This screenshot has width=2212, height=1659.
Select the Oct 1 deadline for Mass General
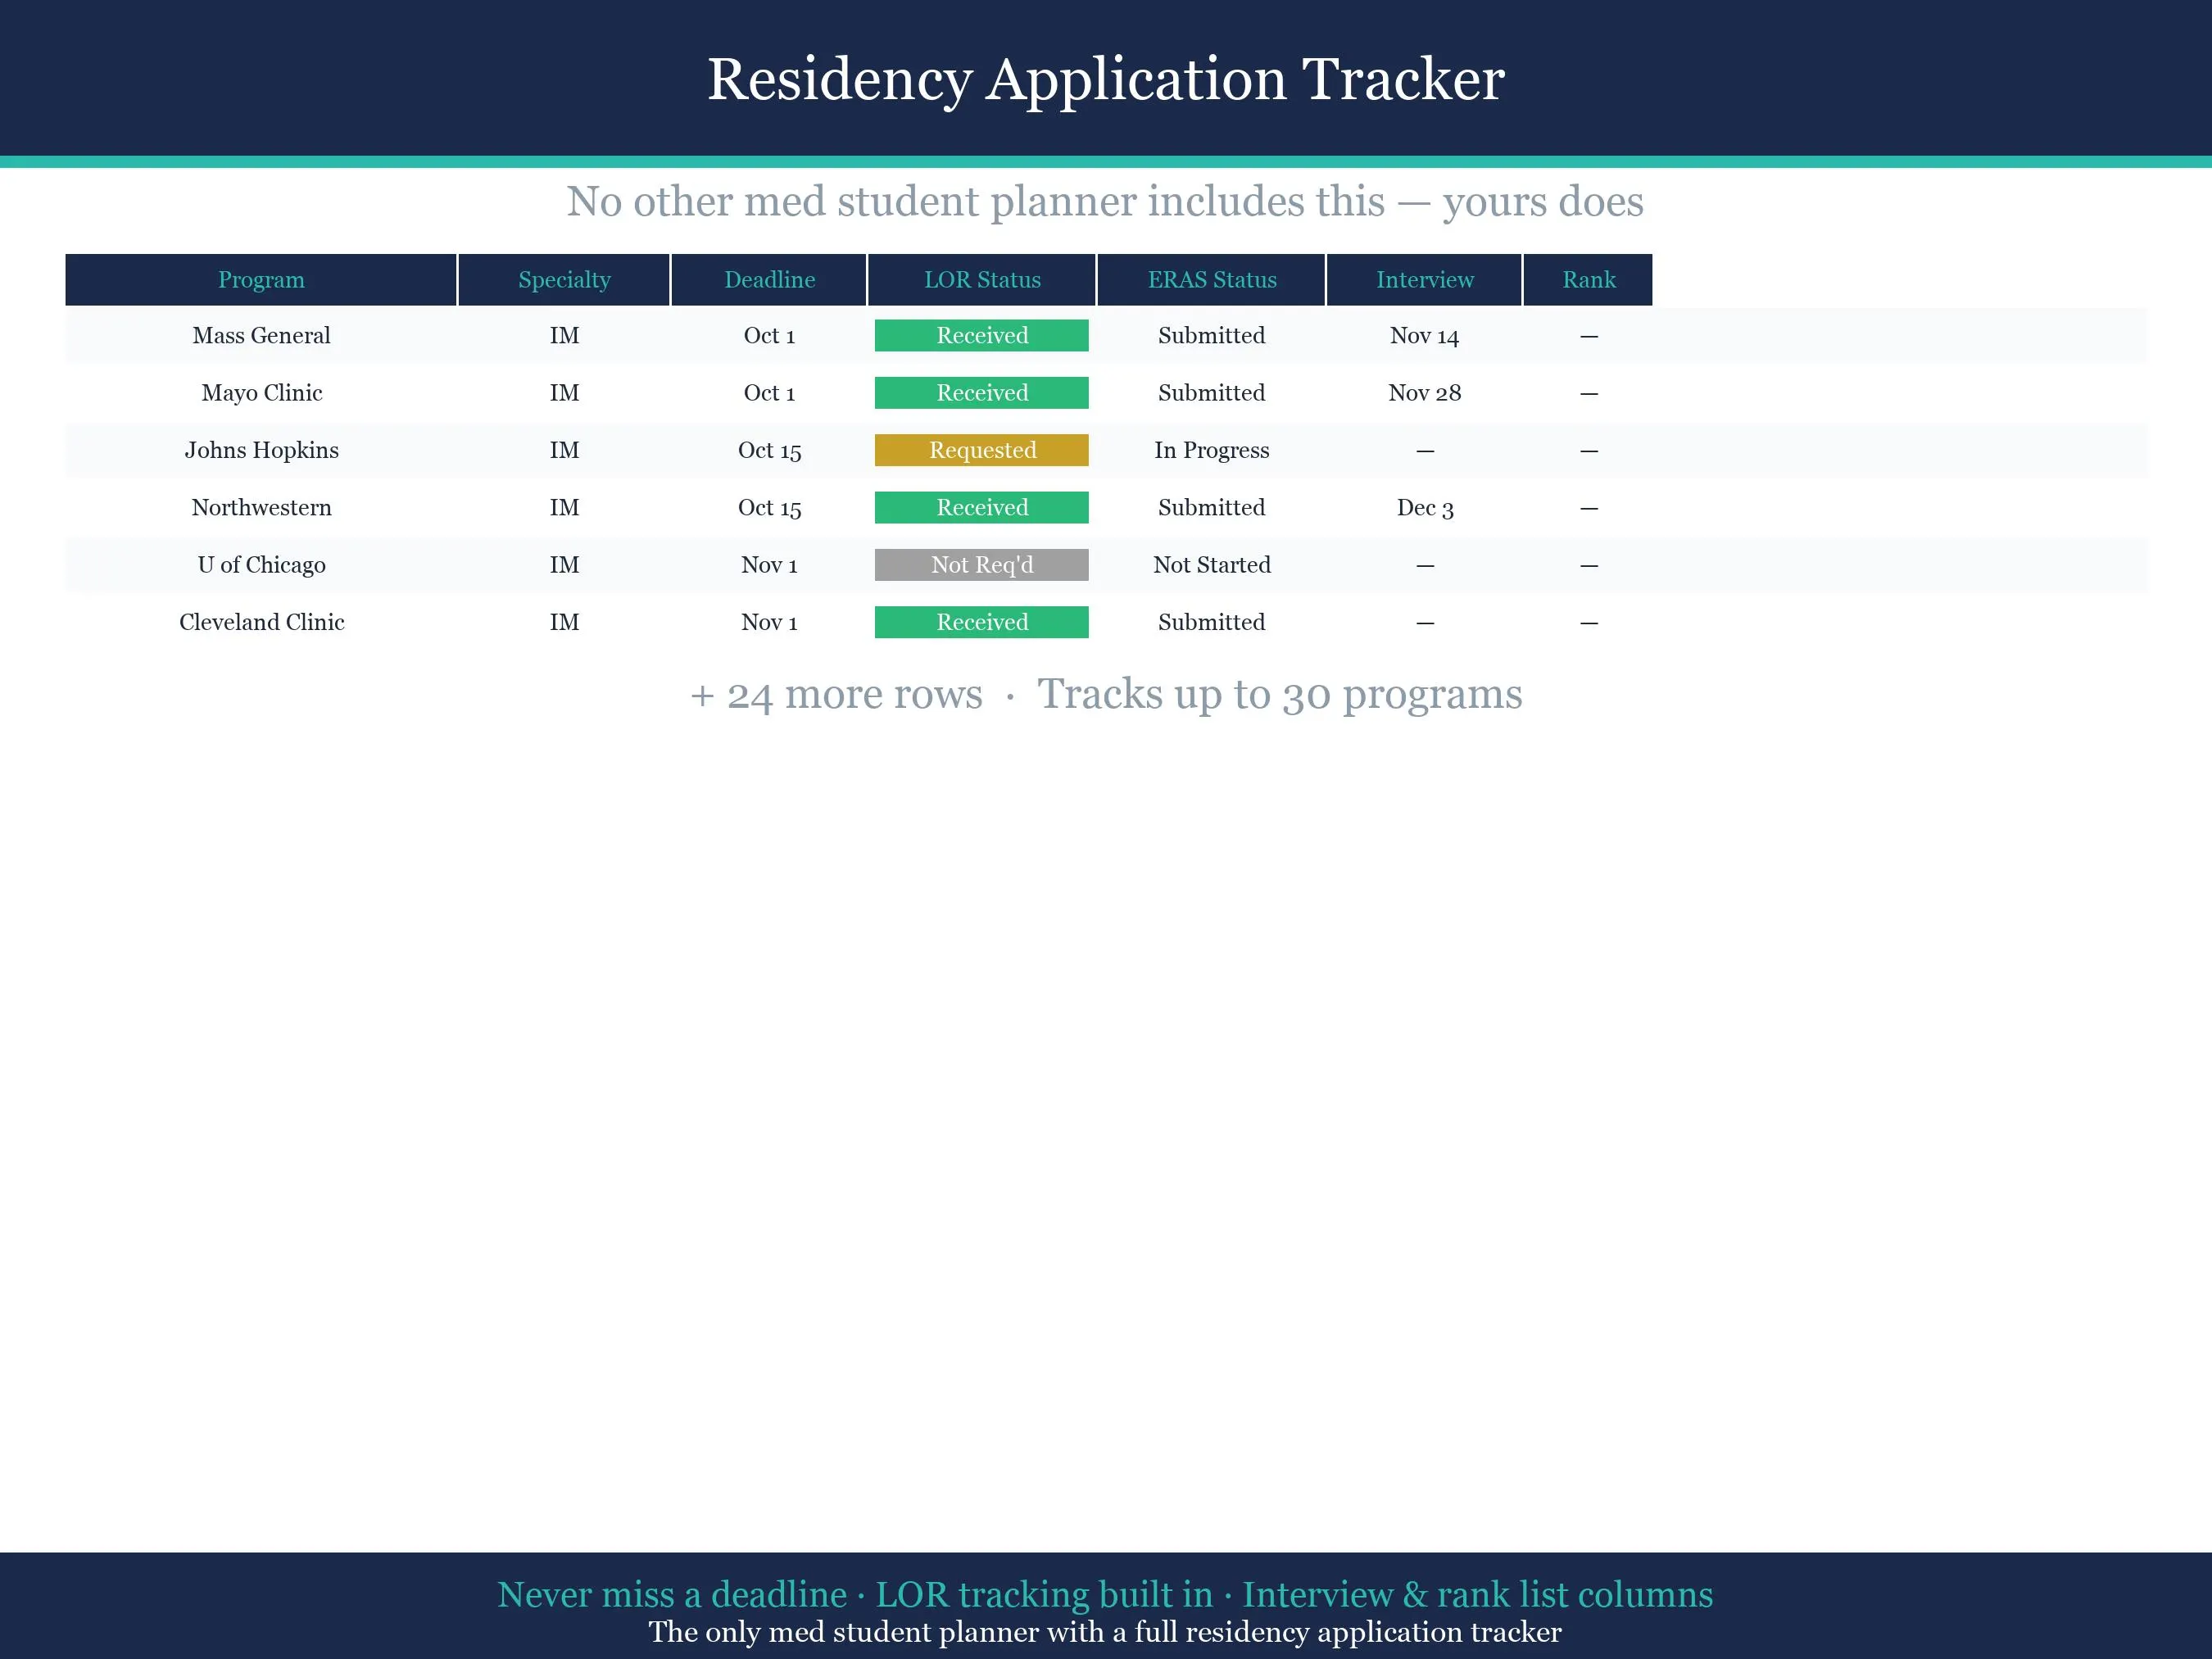[769, 336]
